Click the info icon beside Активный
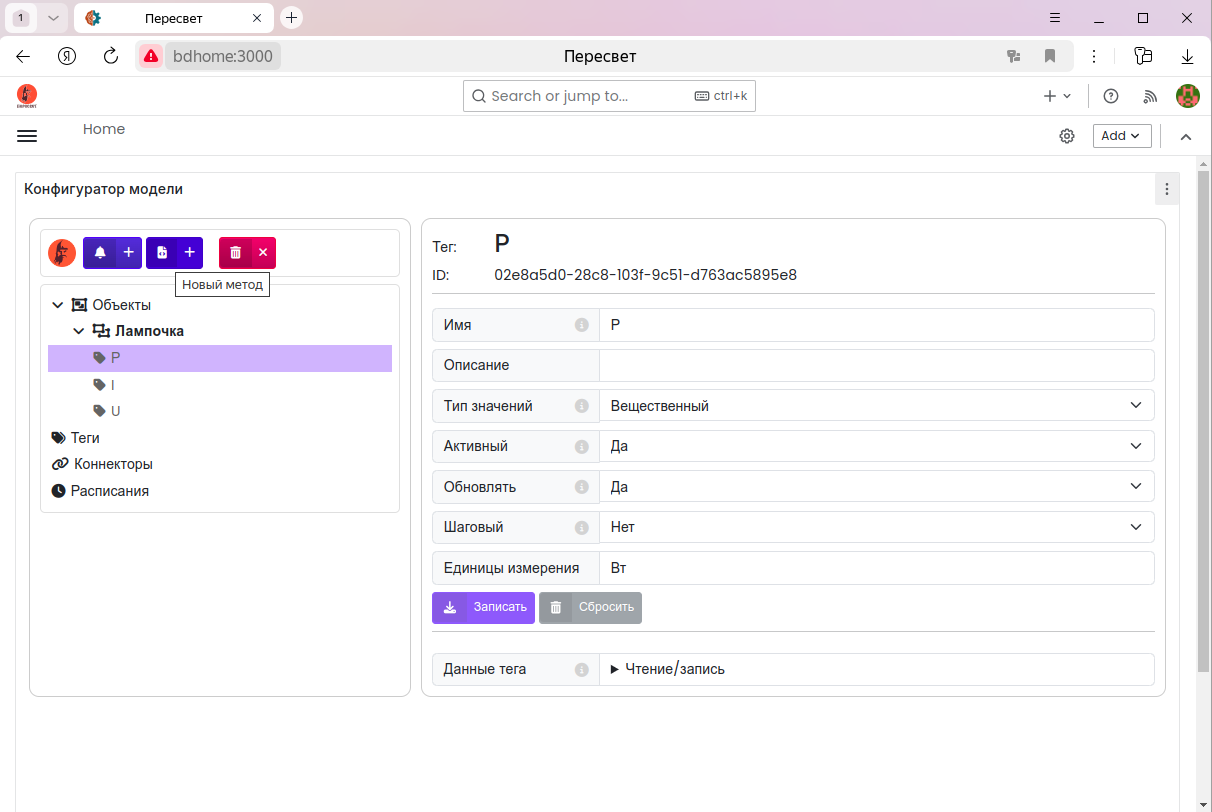Viewport: 1212px width, 812px height. click(581, 447)
